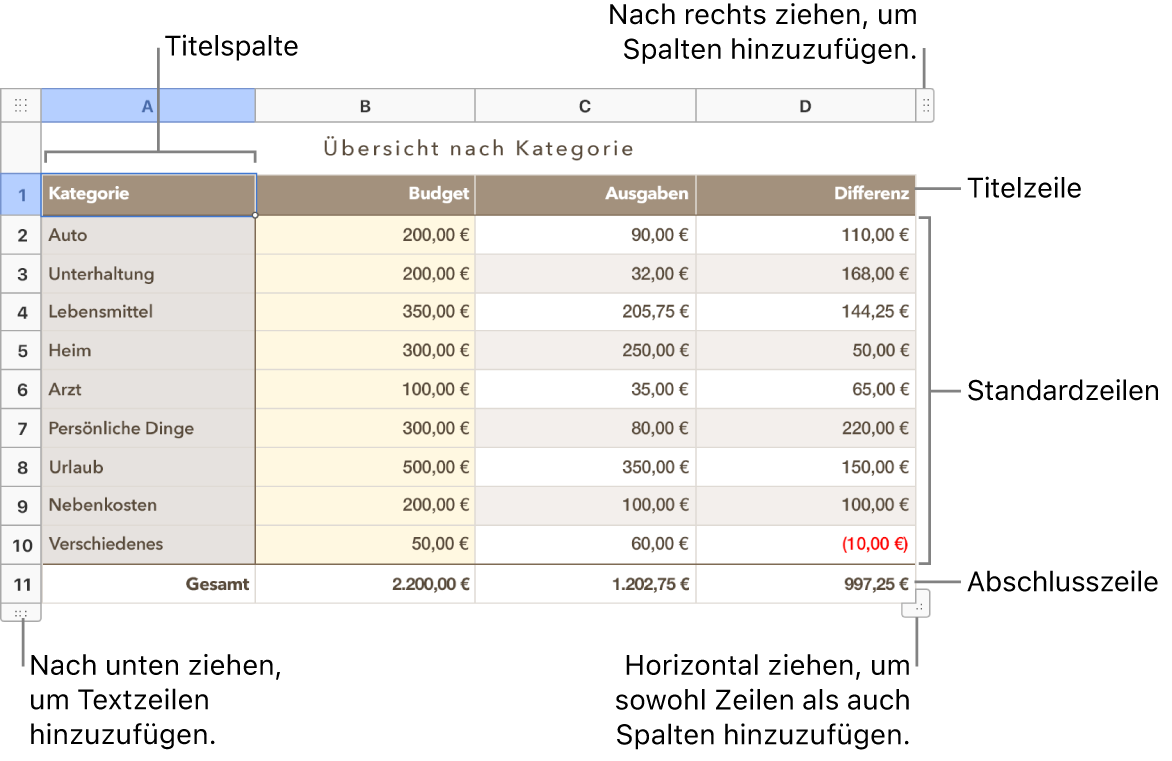Select row 11 by clicking its row number
The height and width of the screenshot is (761, 1172).
[21, 584]
